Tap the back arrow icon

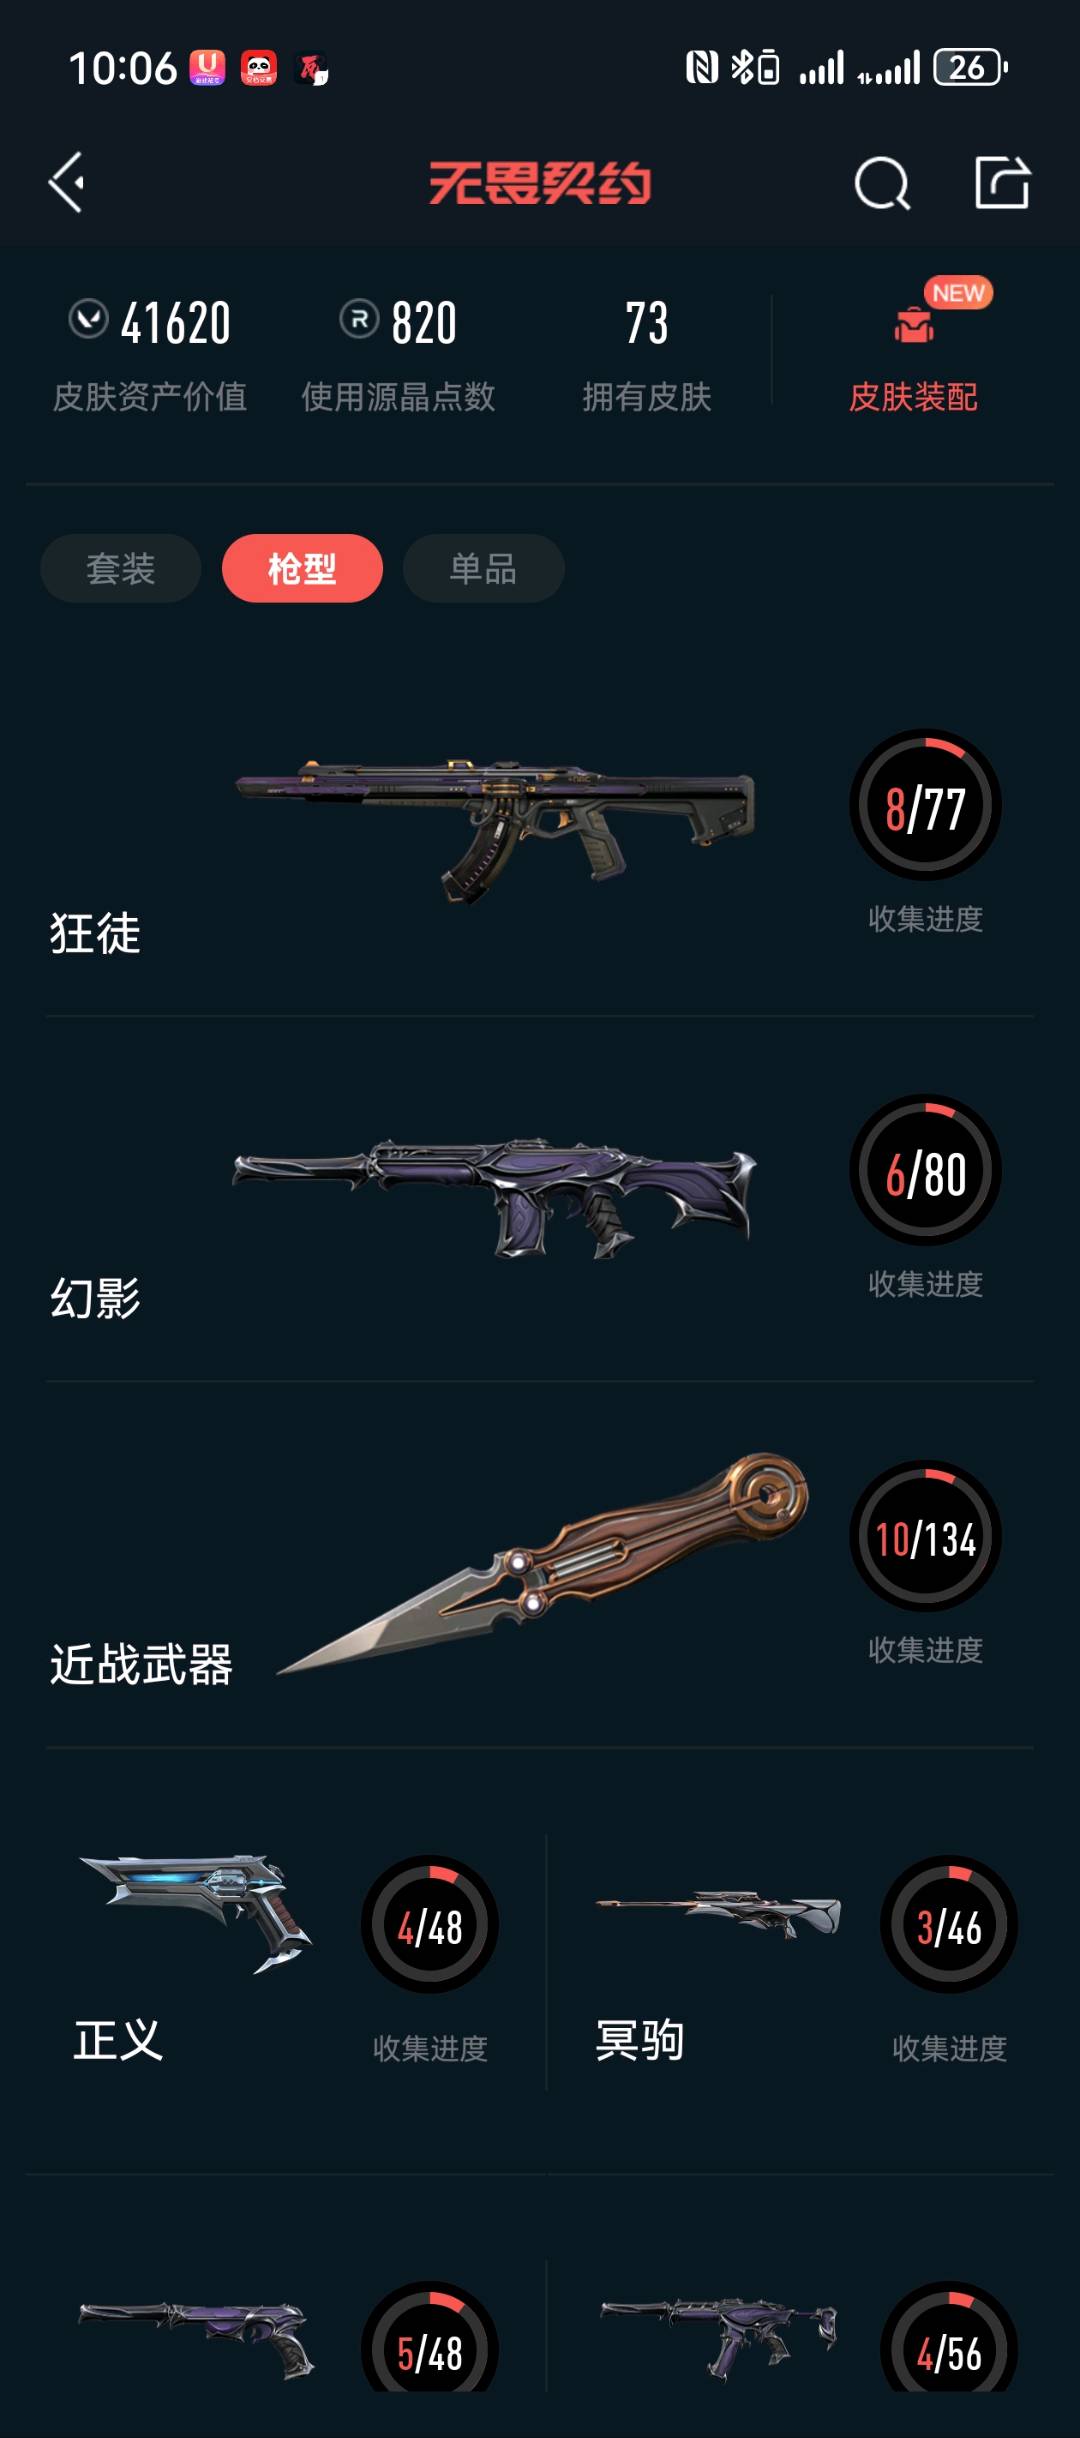[x=67, y=183]
